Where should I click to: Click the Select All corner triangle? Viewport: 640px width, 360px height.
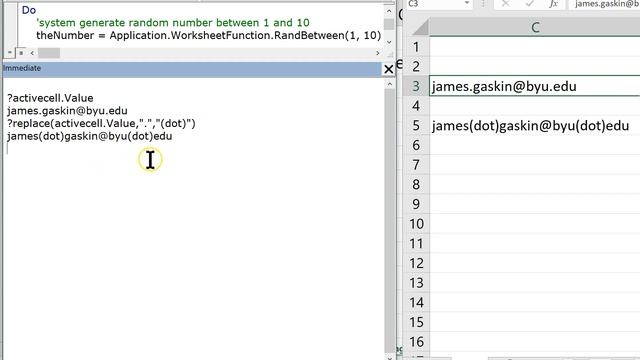419,28
